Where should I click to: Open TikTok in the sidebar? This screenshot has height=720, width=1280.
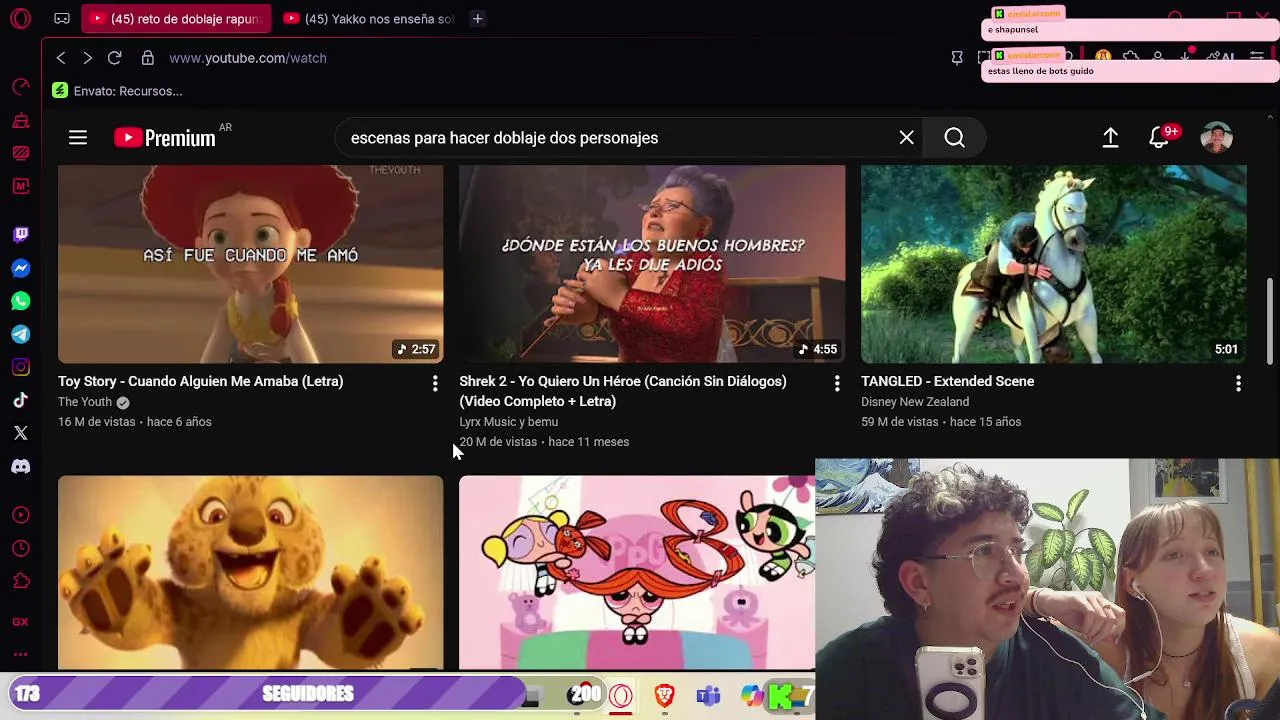pyautogui.click(x=21, y=400)
